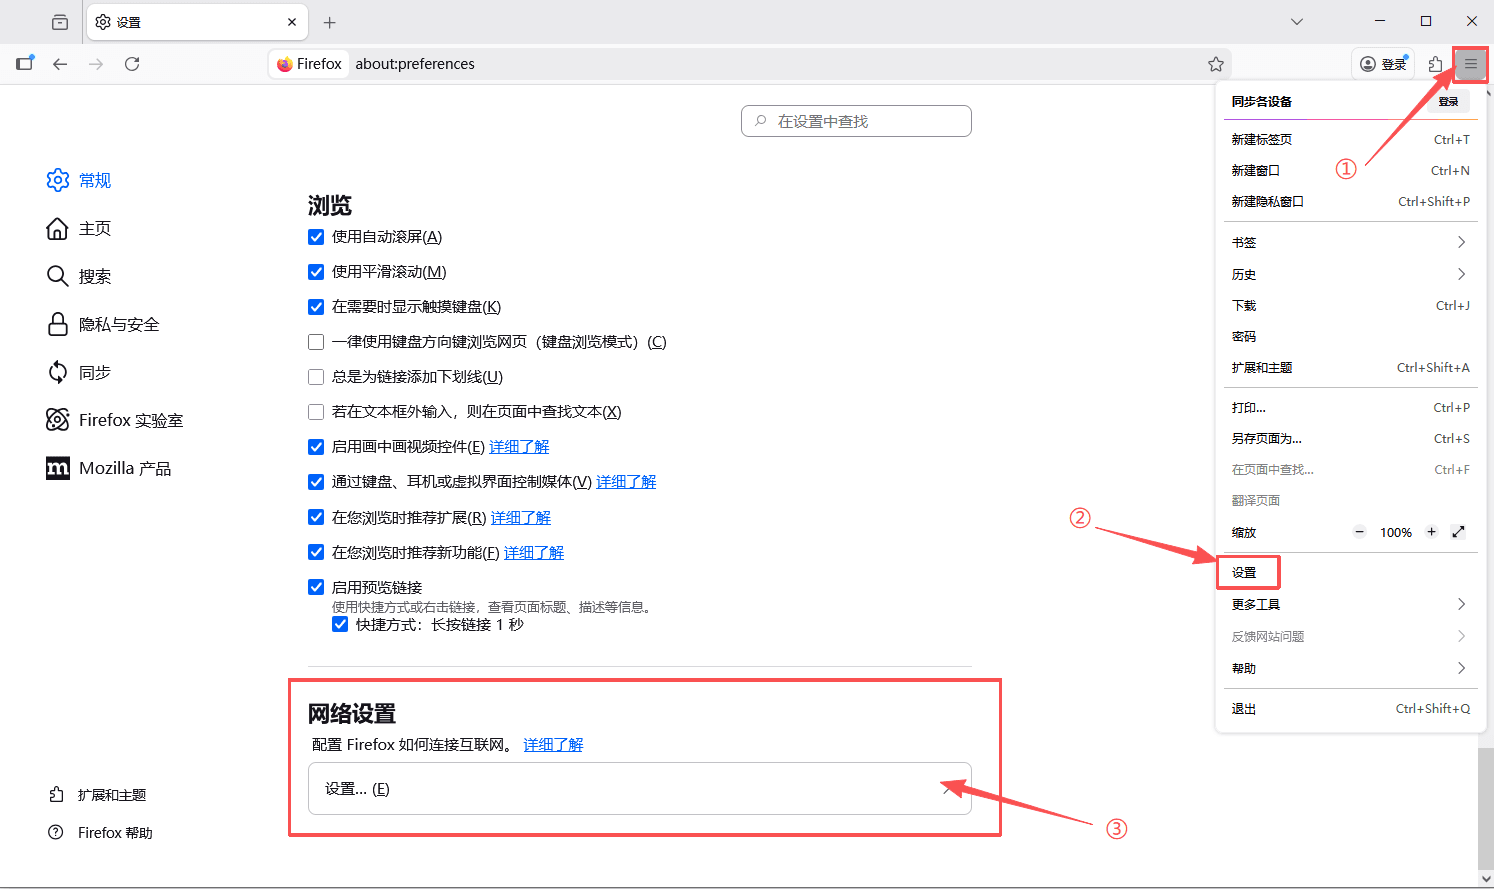This screenshot has height=889, width=1494.
Task: Toggle 在您浏览时推荐新功能 checkbox
Action: (316, 553)
